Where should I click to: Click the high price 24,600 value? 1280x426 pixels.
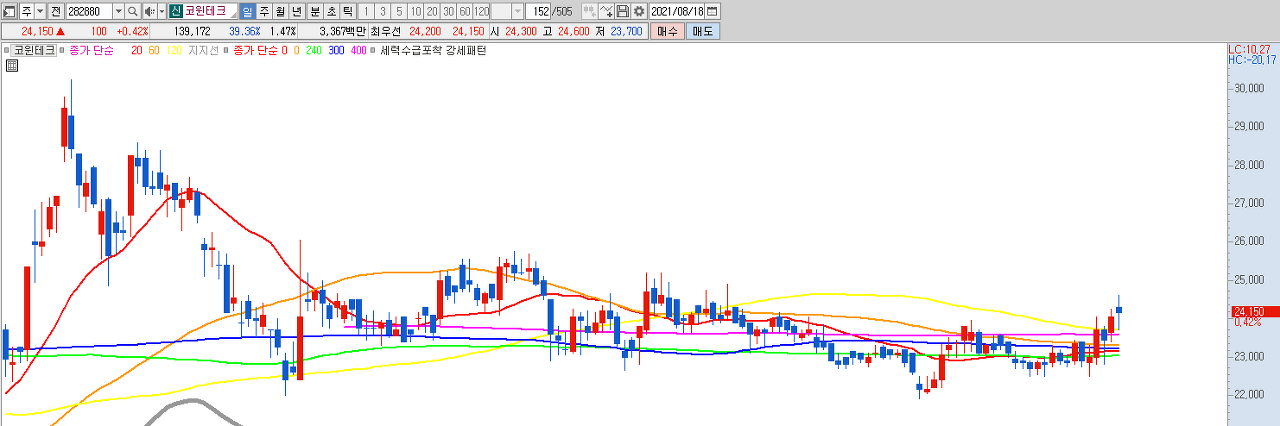574,31
